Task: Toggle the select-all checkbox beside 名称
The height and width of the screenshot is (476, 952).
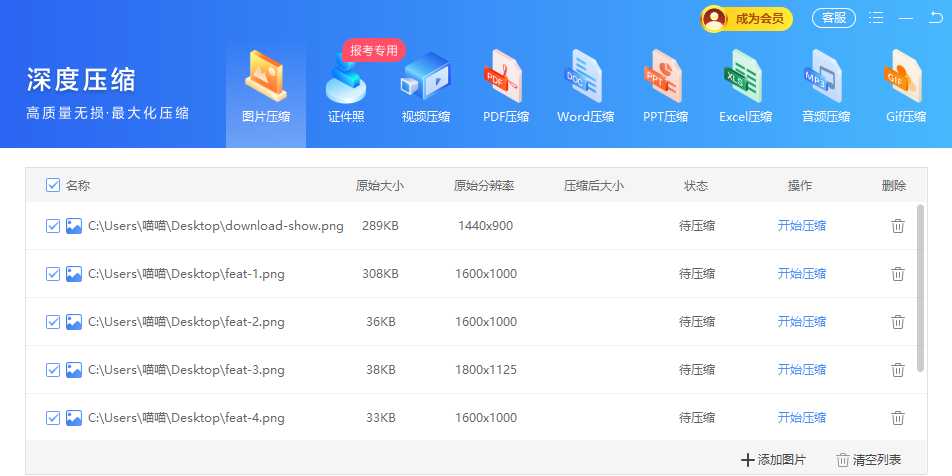Action: coord(53,185)
